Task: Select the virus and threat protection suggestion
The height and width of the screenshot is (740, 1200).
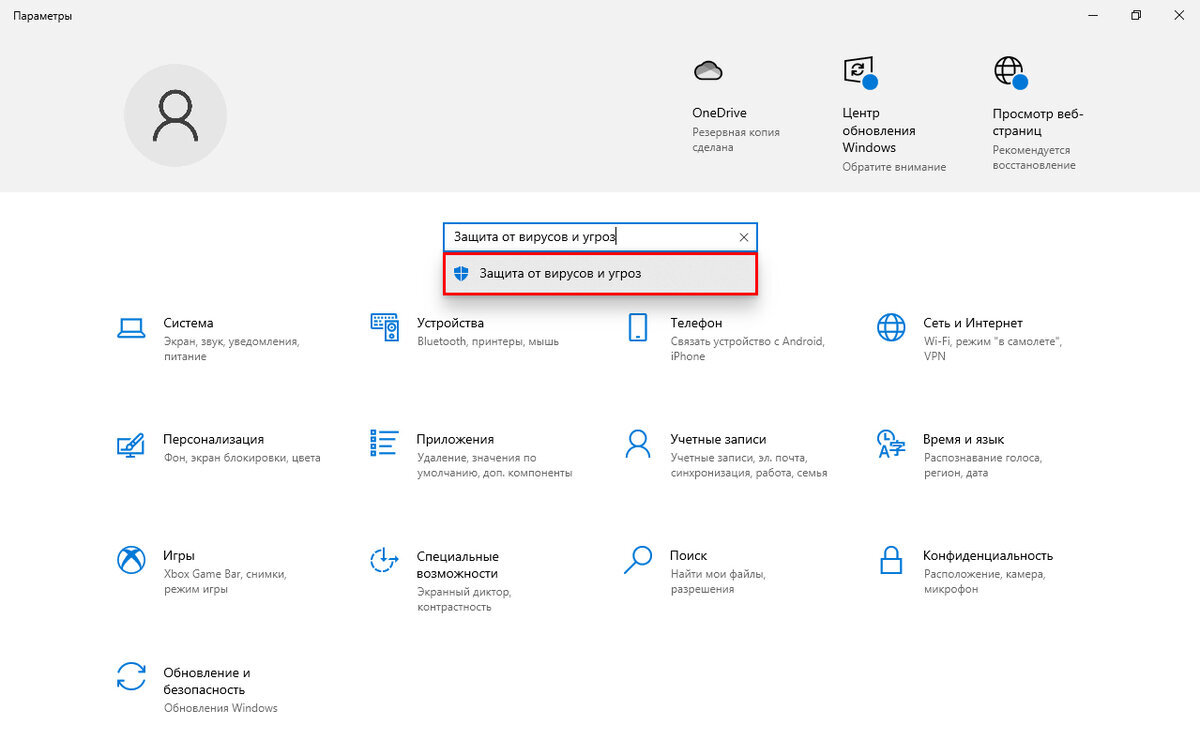Action: 600,273
